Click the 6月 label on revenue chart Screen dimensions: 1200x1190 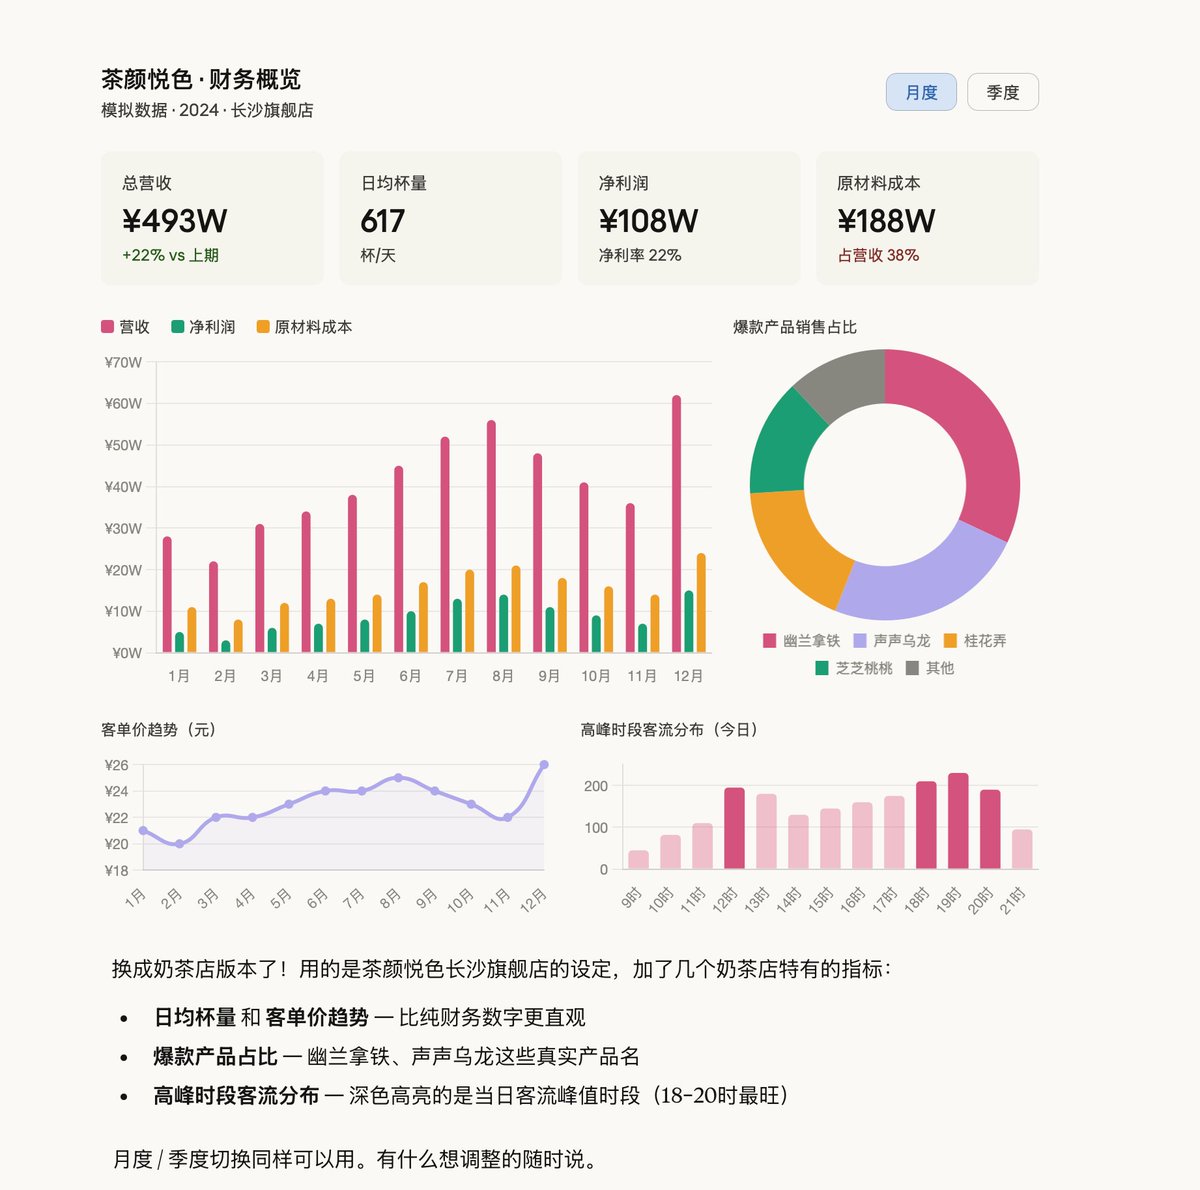pyautogui.click(x=410, y=676)
